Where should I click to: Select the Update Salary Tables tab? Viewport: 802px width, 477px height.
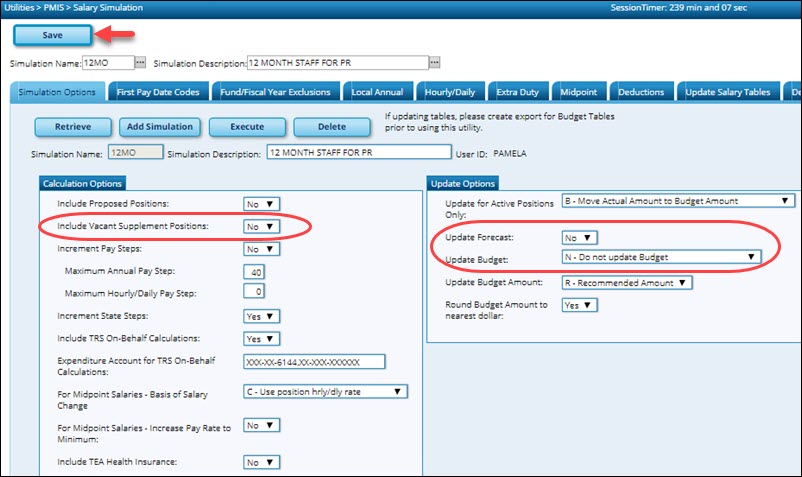click(x=727, y=92)
